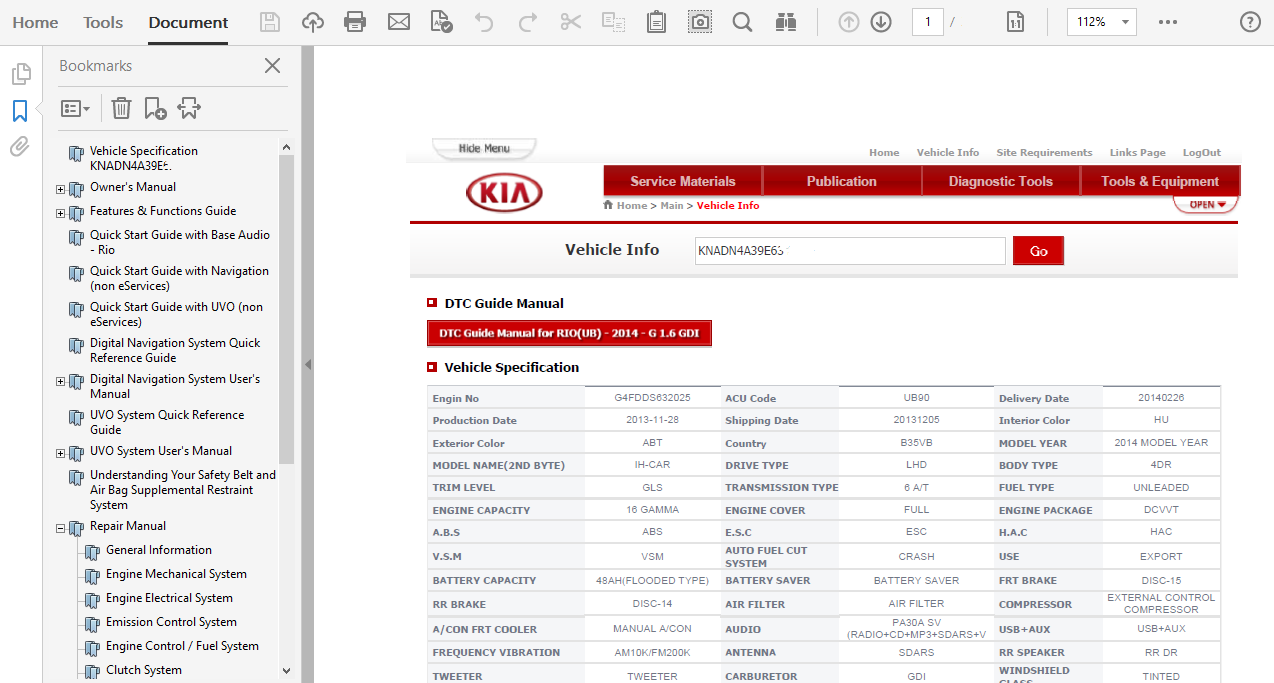Open DTC Guide Manual for RIO(UB)
Viewport: 1274px width, 683px height.
click(x=569, y=333)
